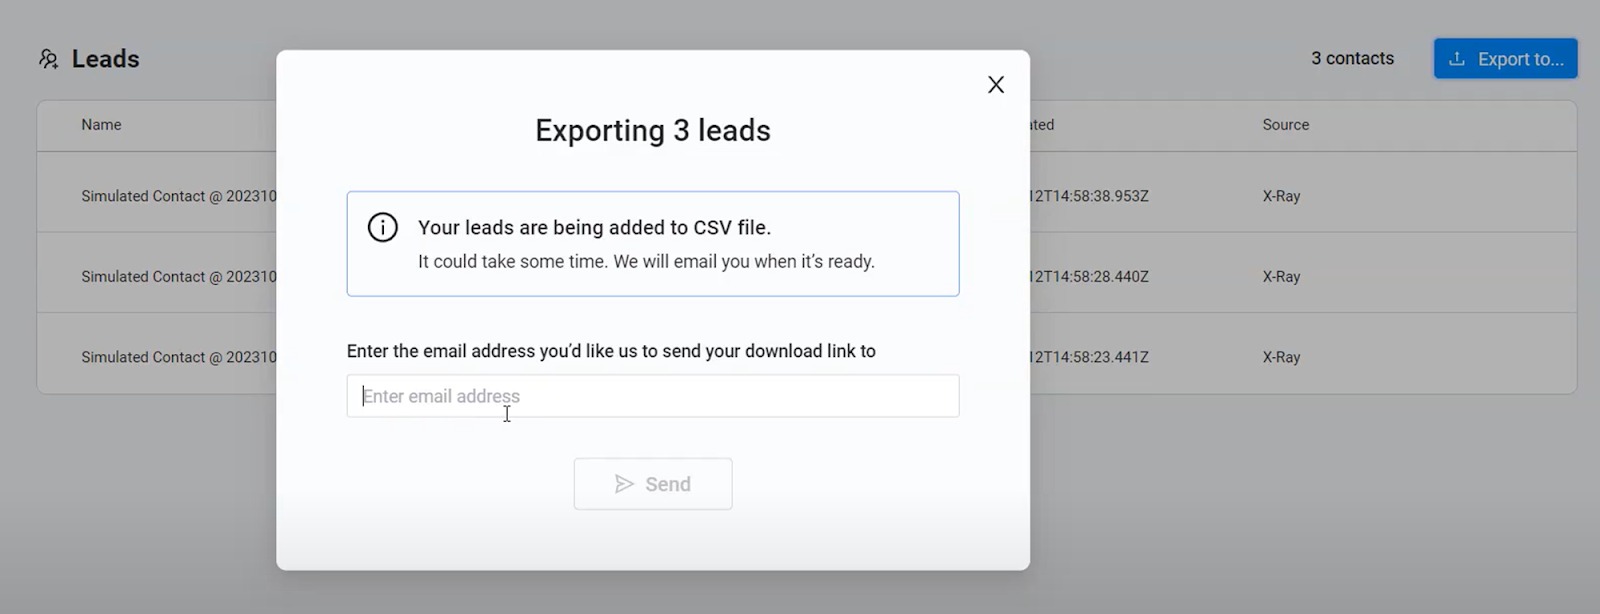Focus the Enter email address field
The height and width of the screenshot is (614, 1600).
(652, 396)
